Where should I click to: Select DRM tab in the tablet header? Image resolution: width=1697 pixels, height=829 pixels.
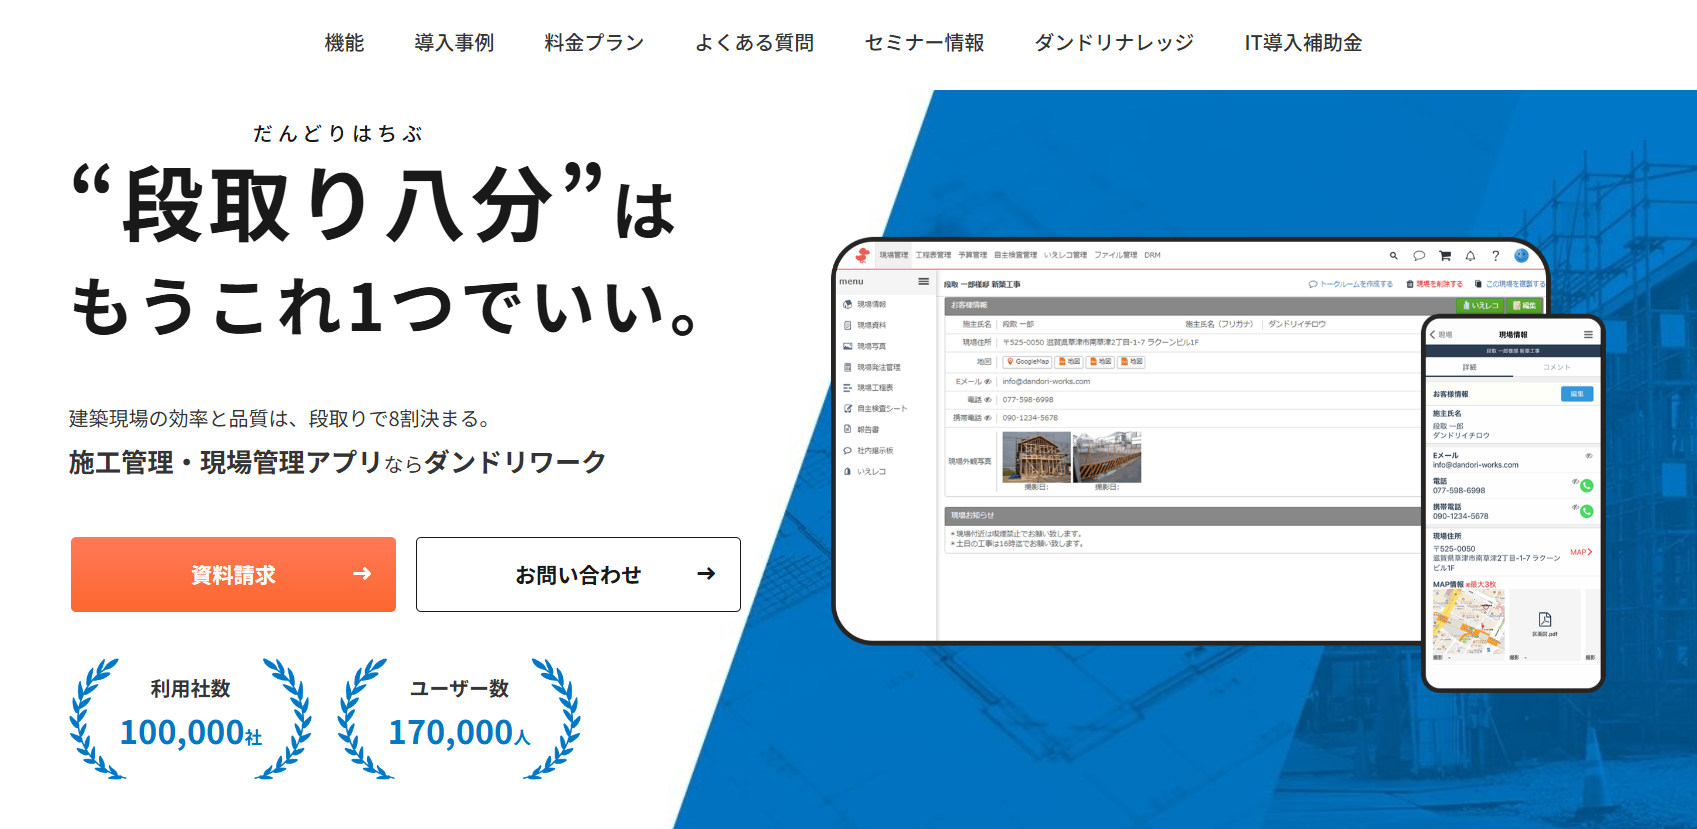click(x=1152, y=255)
